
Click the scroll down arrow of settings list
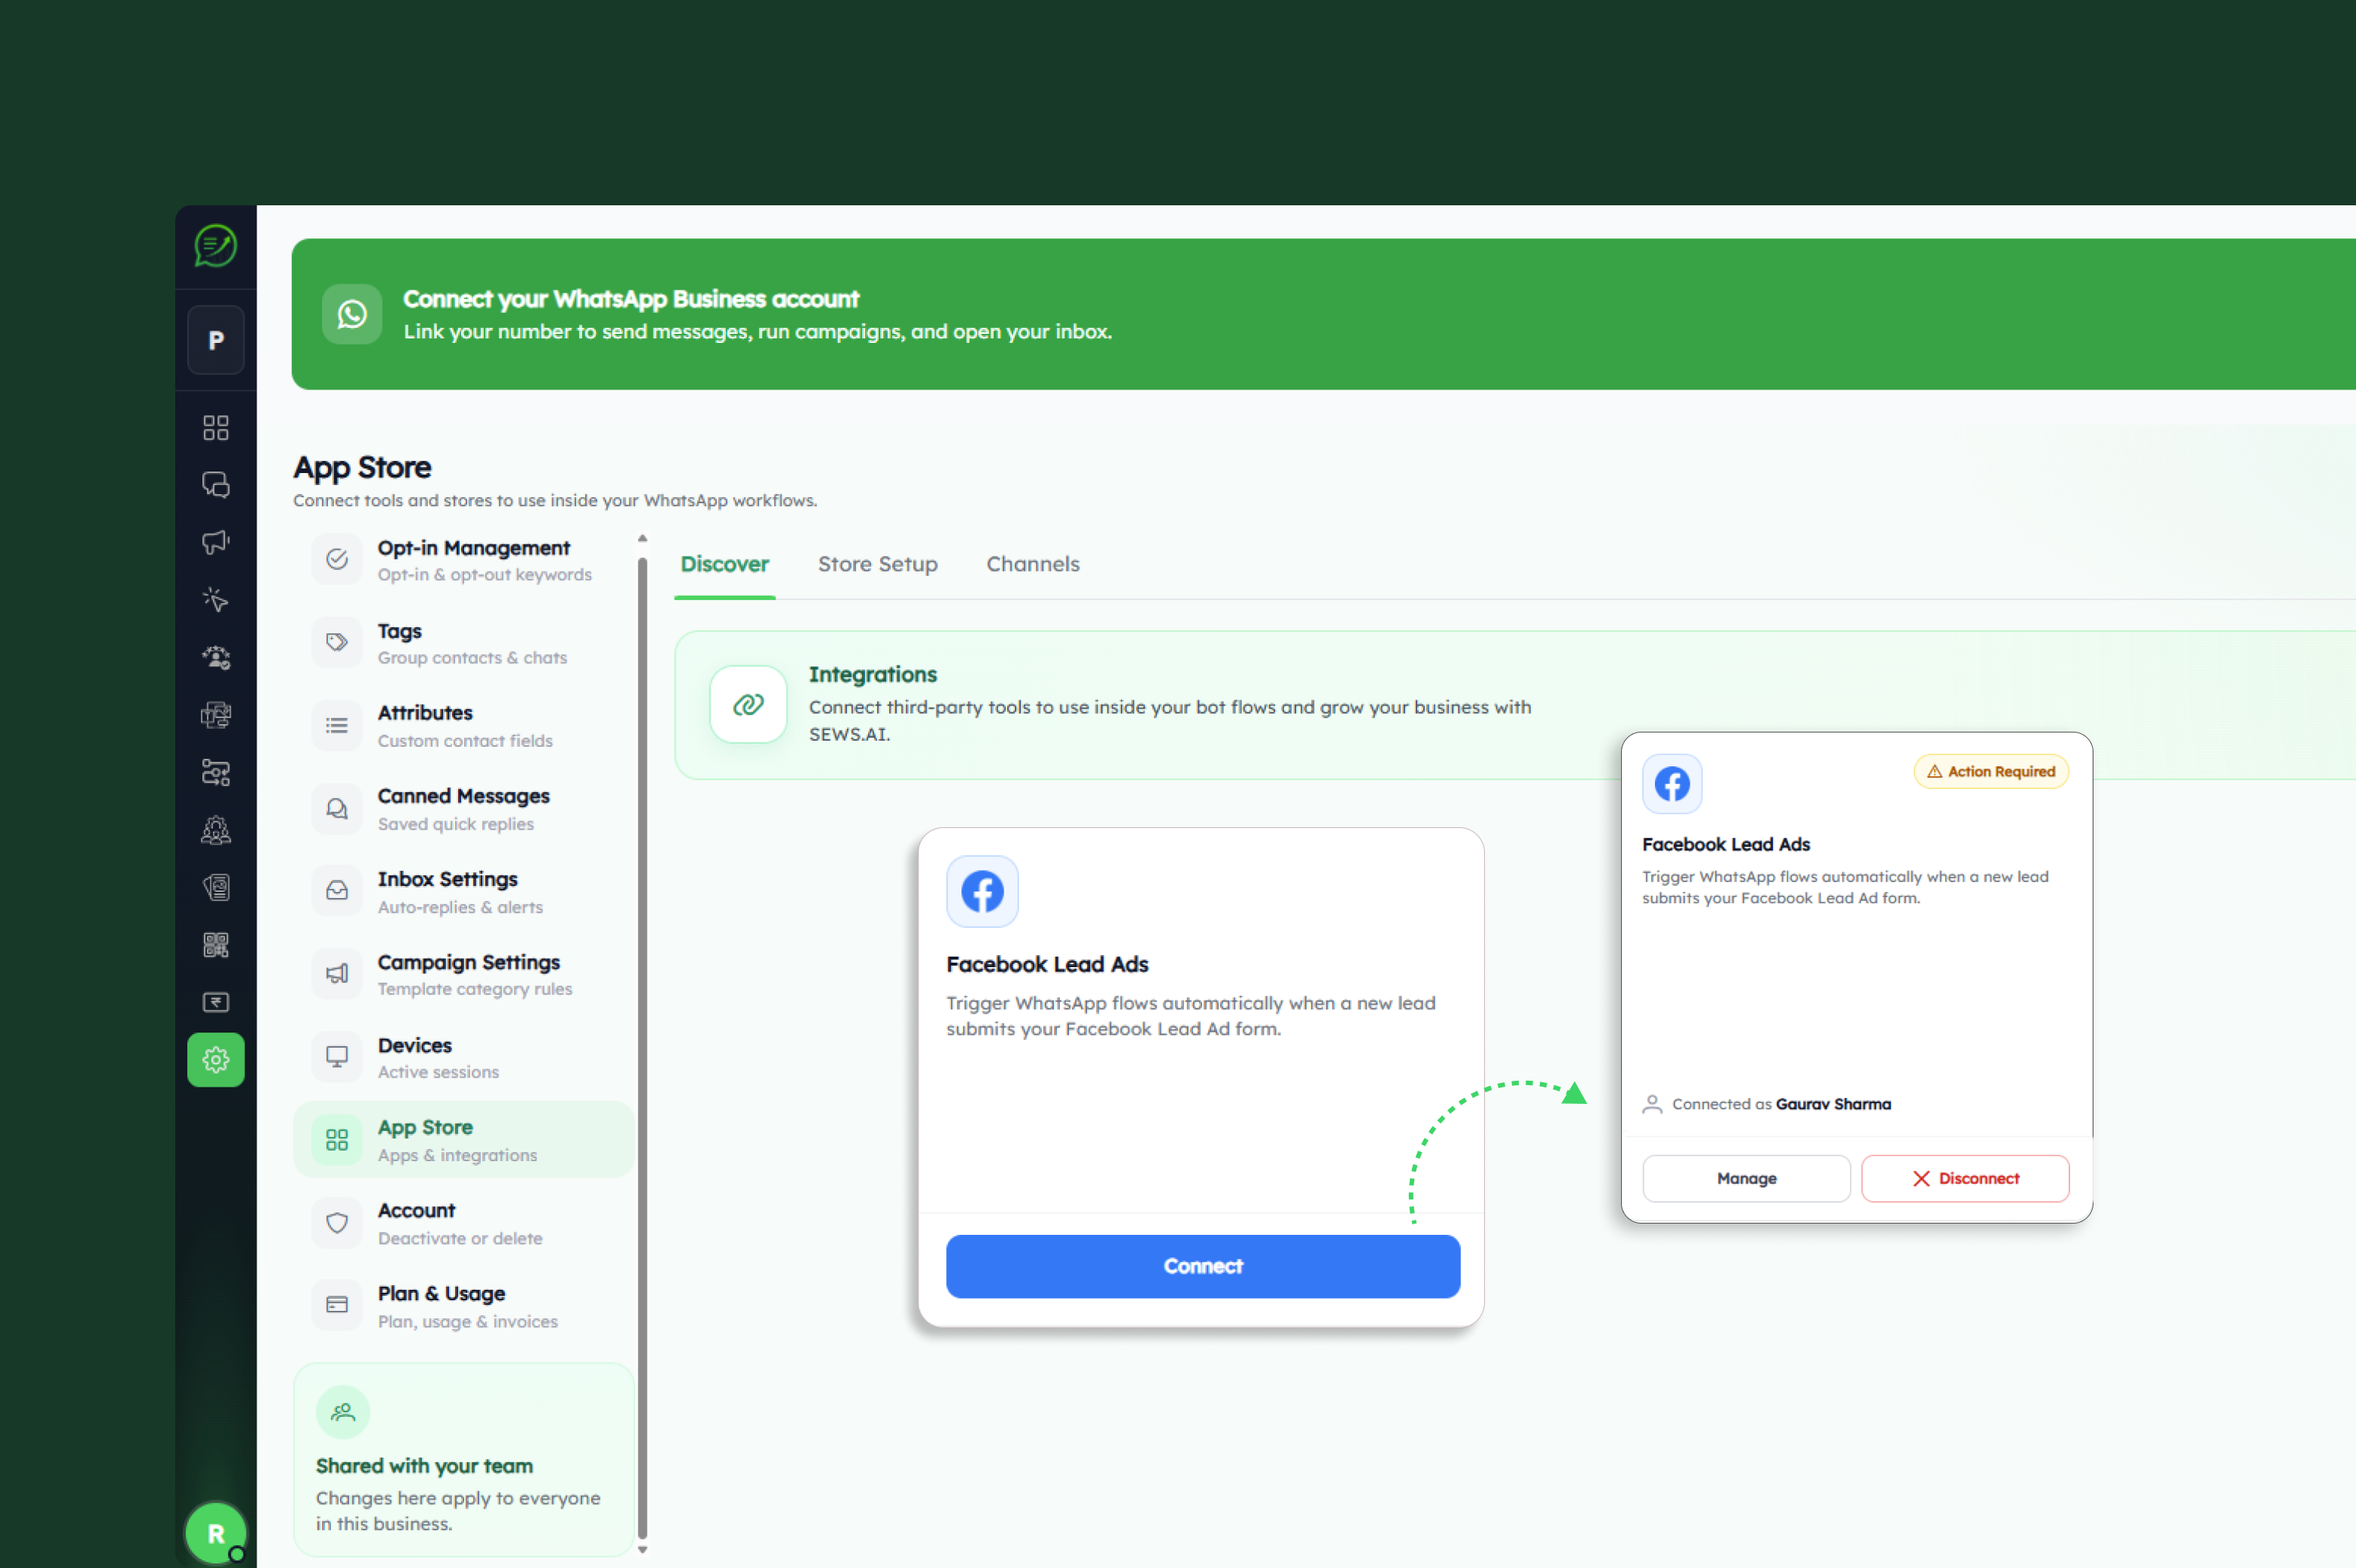642,1550
